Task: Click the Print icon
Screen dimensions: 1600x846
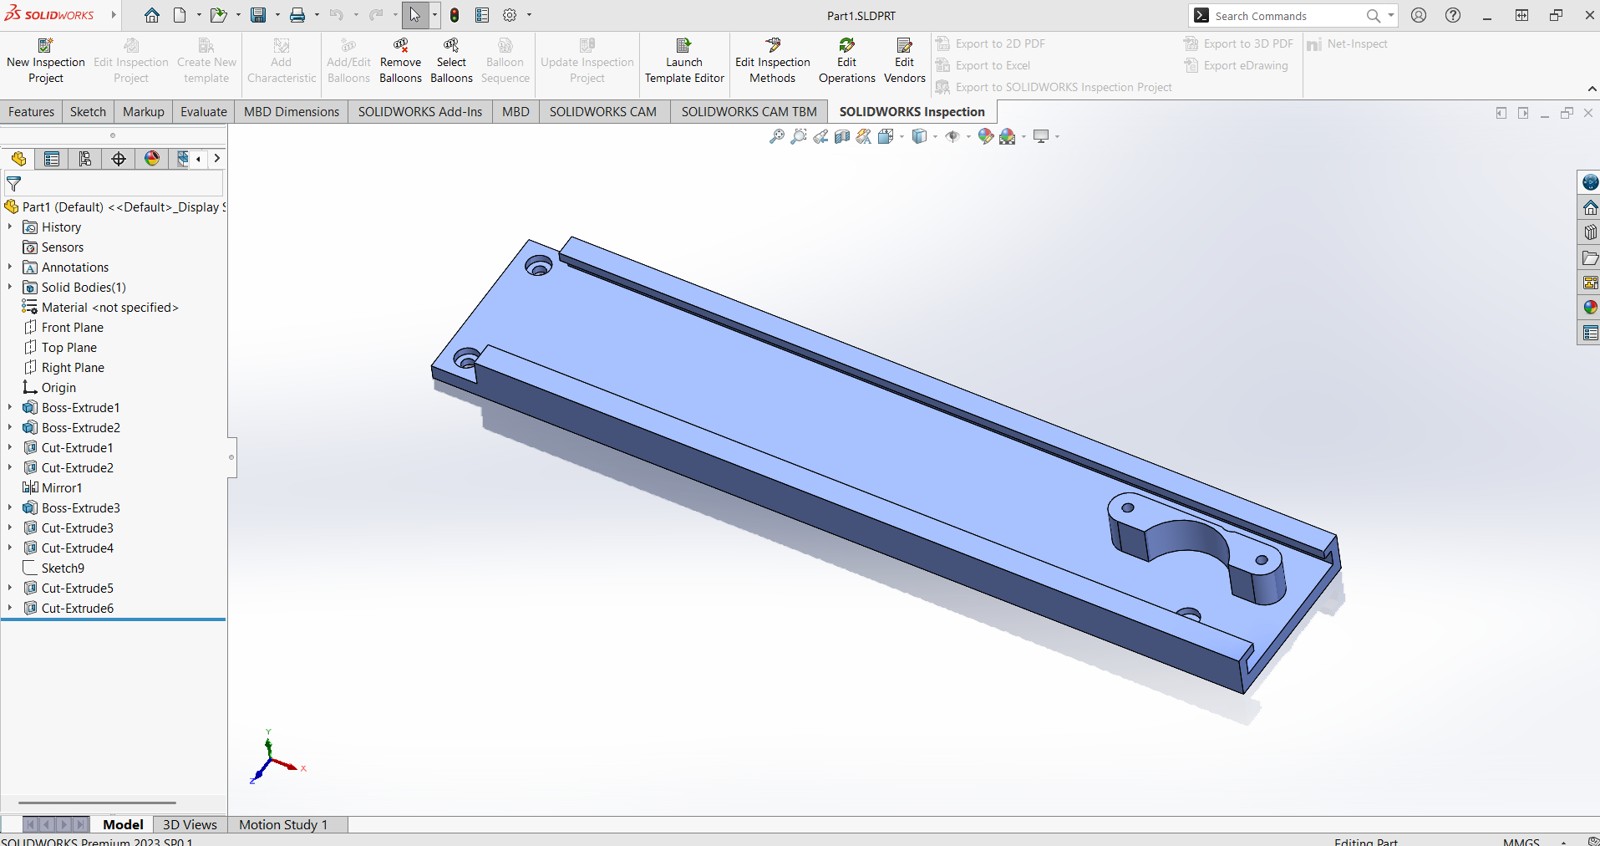Action: [x=297, y=15]
